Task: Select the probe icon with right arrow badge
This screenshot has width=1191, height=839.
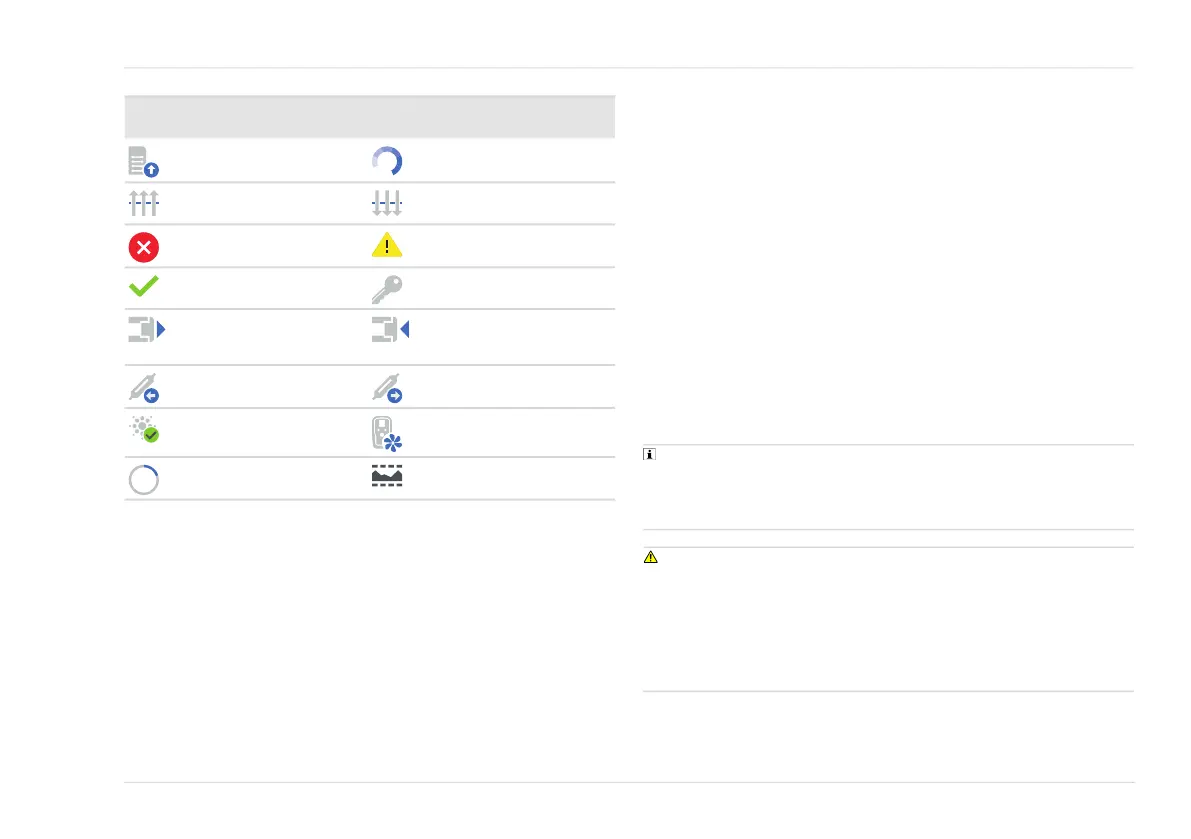Action: 387,388
